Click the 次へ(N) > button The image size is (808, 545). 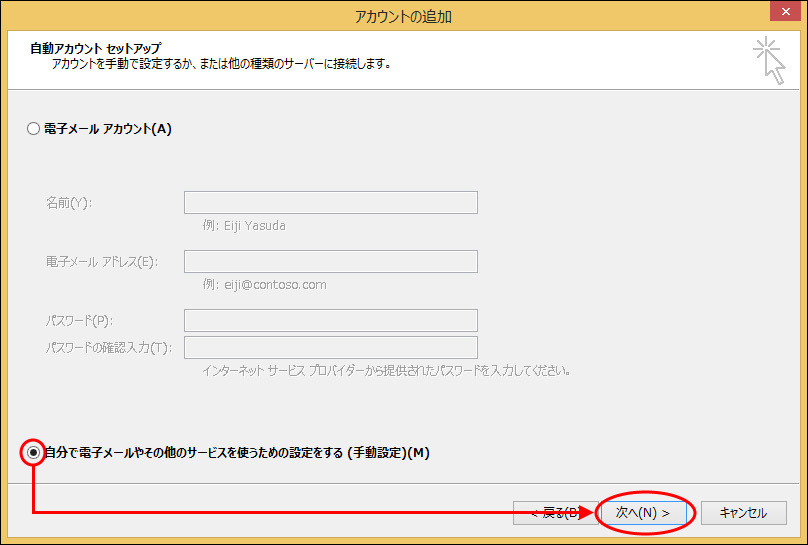(x=643, y=513)
